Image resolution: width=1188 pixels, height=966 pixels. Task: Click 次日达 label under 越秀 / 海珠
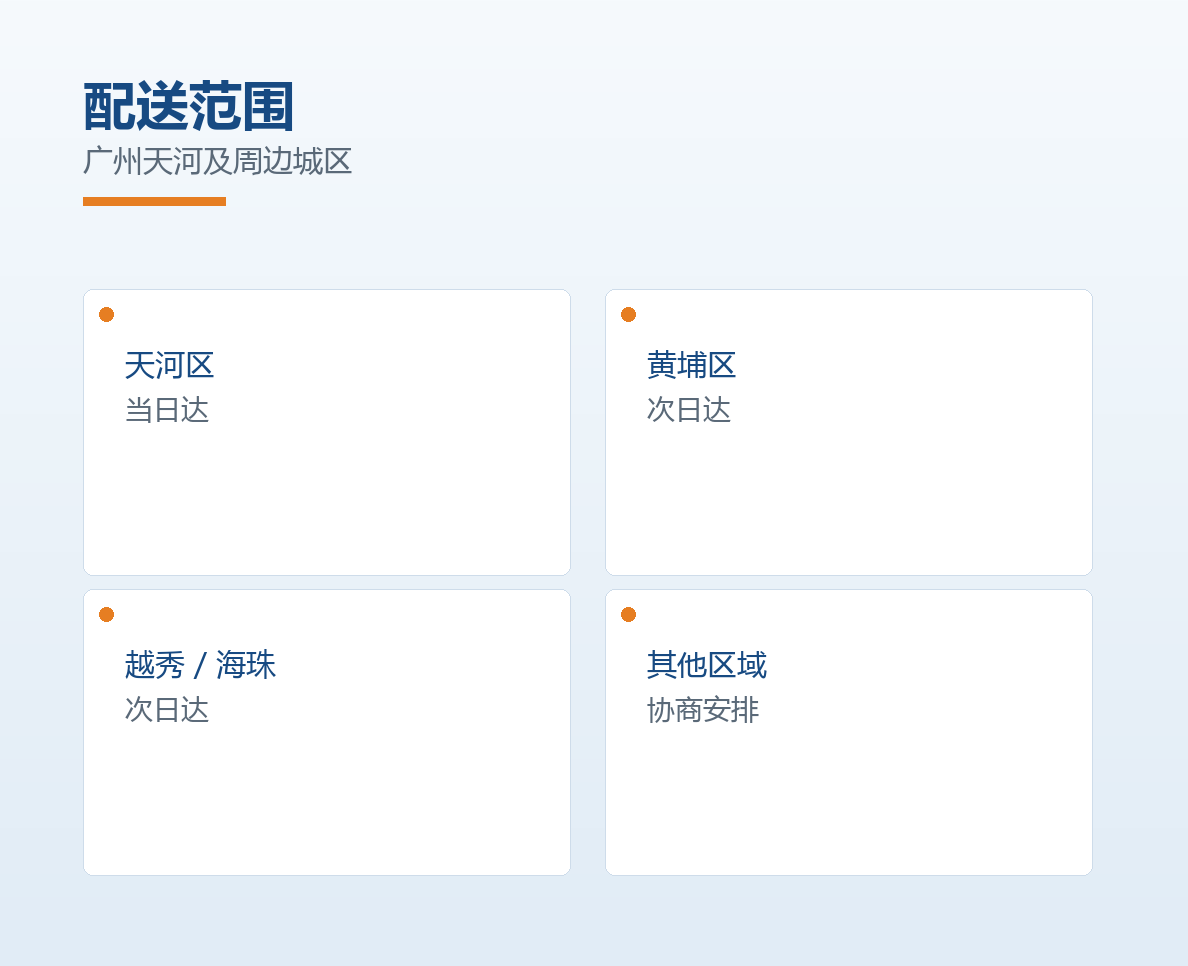(x=167, y=710)
